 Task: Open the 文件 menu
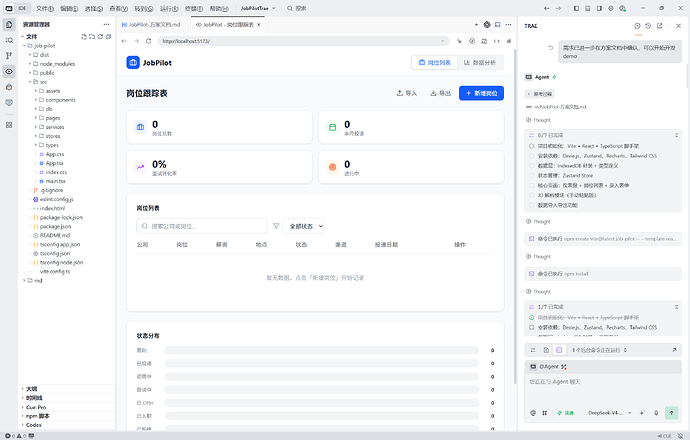(44, 8)
